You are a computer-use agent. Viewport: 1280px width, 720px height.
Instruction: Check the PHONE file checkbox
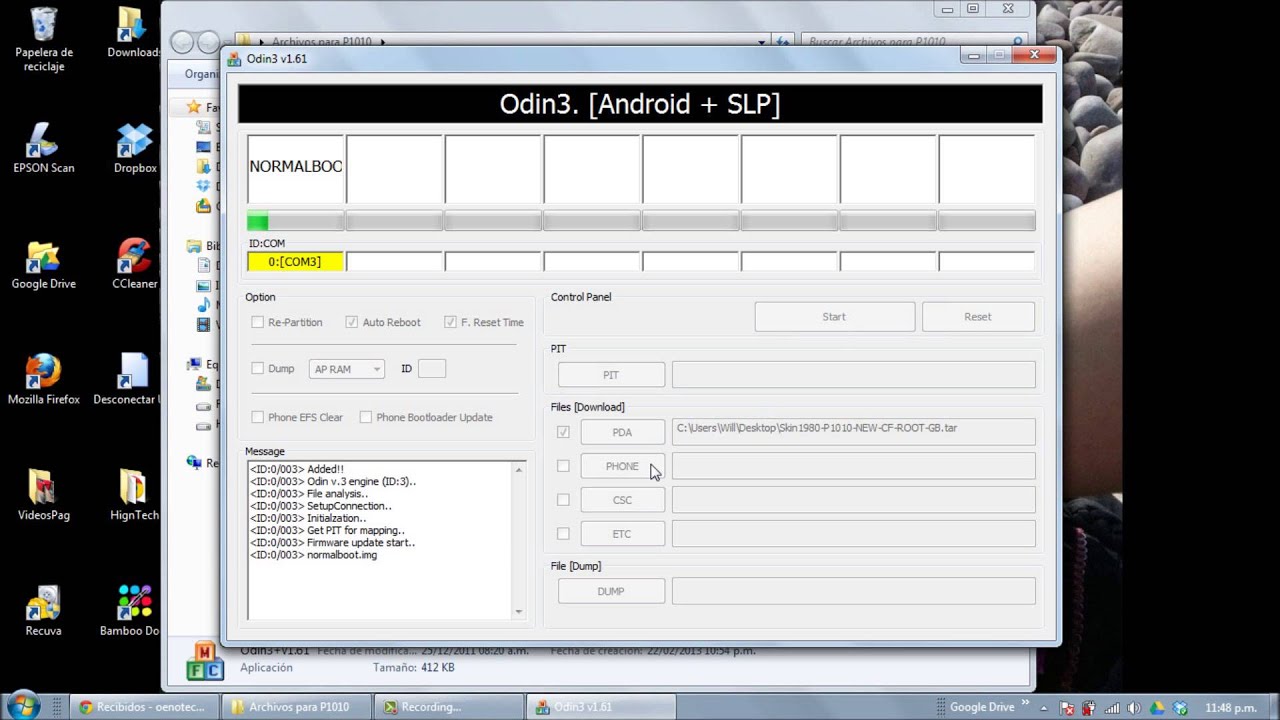coord(563,466)
